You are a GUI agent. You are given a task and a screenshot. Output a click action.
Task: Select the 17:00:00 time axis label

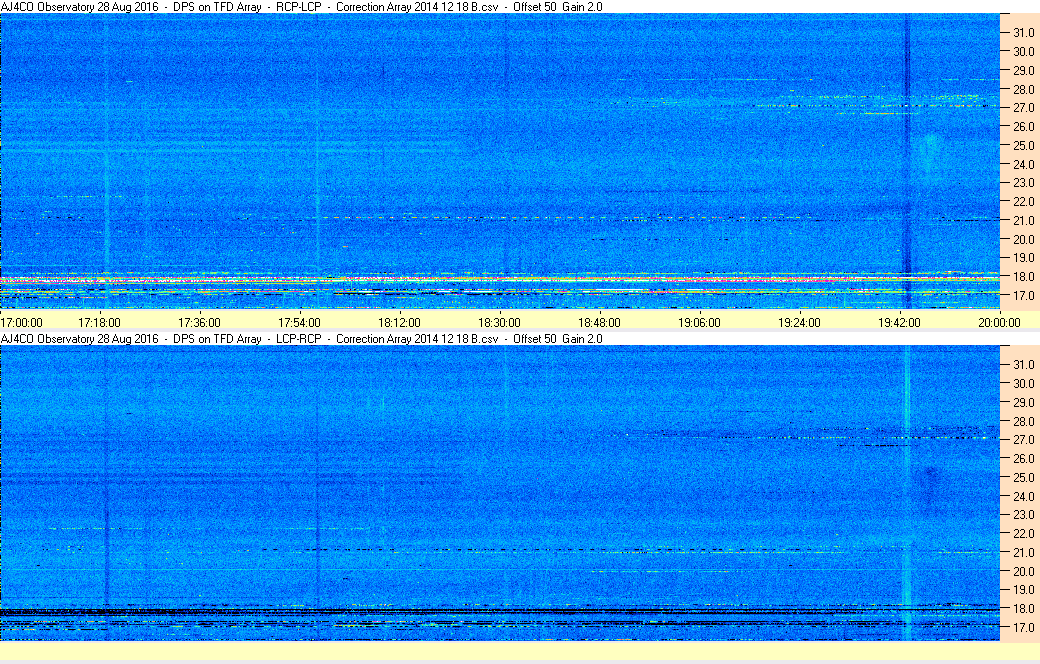coord(21,323)
